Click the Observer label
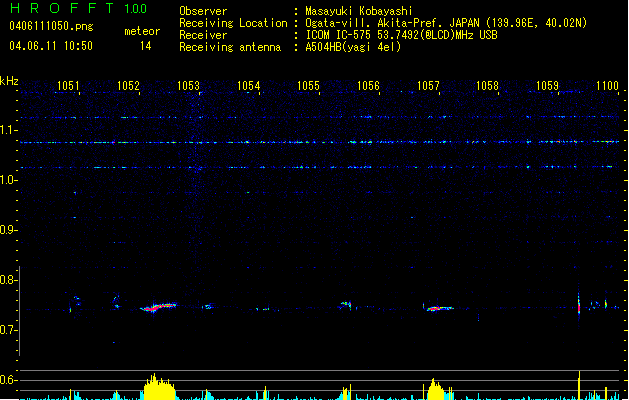This screenshot has height=400, width=629. (203, 11)
